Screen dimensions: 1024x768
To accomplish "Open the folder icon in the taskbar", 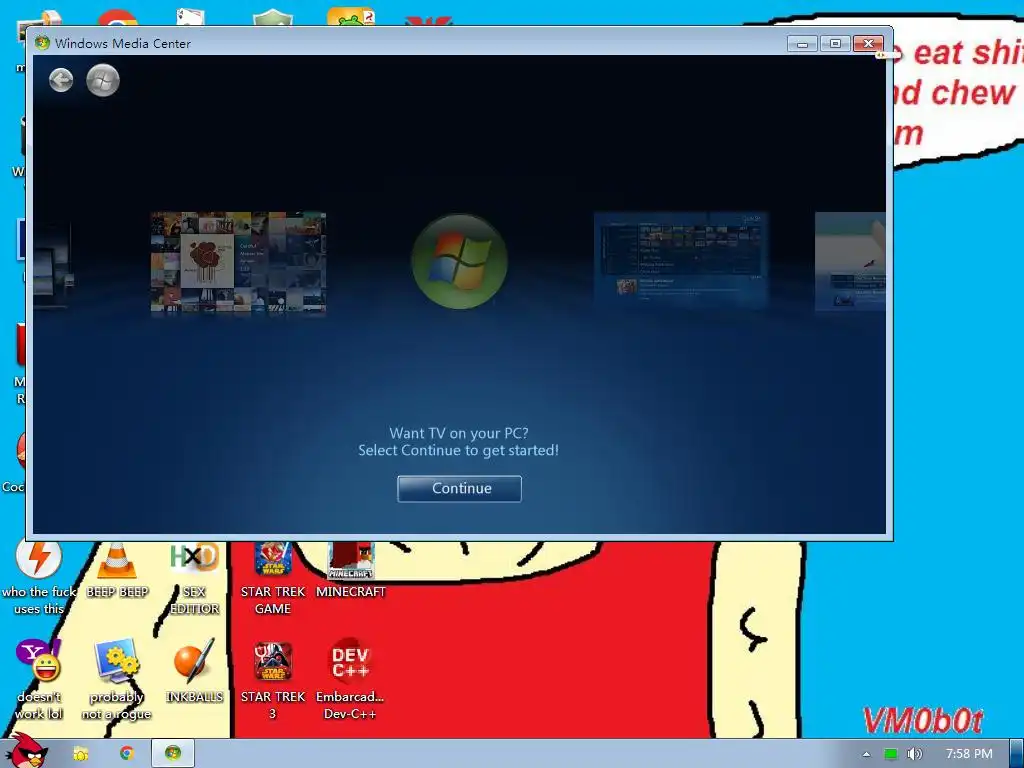I will [x=80, y=754].
